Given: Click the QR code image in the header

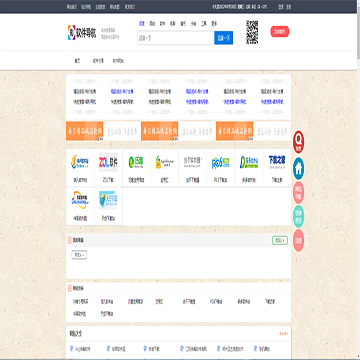Looking at the screenshot, I should 252,32.
